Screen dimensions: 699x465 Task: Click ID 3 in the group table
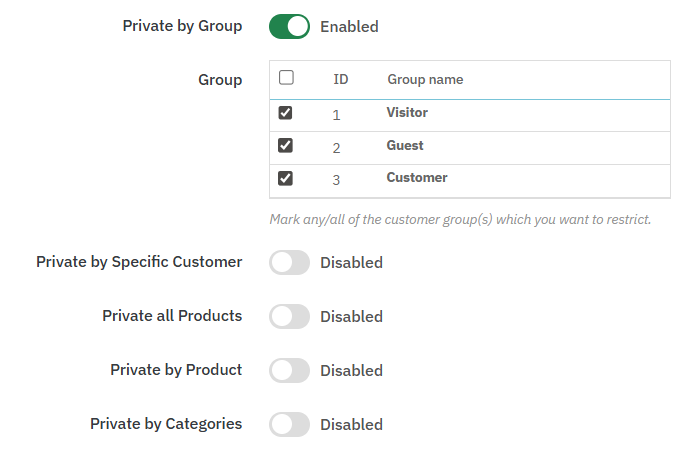[336, 180]
